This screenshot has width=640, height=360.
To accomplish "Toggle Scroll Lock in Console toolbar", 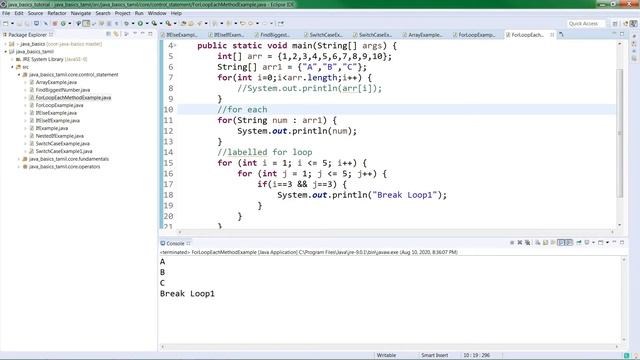I will [x=545, y=242].
